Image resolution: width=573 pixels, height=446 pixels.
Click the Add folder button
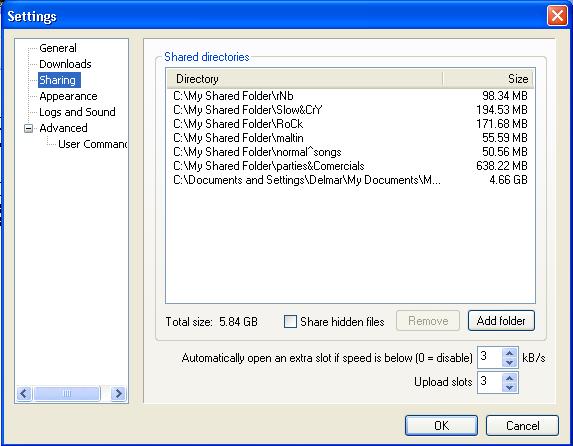click(x=501, y=321)
